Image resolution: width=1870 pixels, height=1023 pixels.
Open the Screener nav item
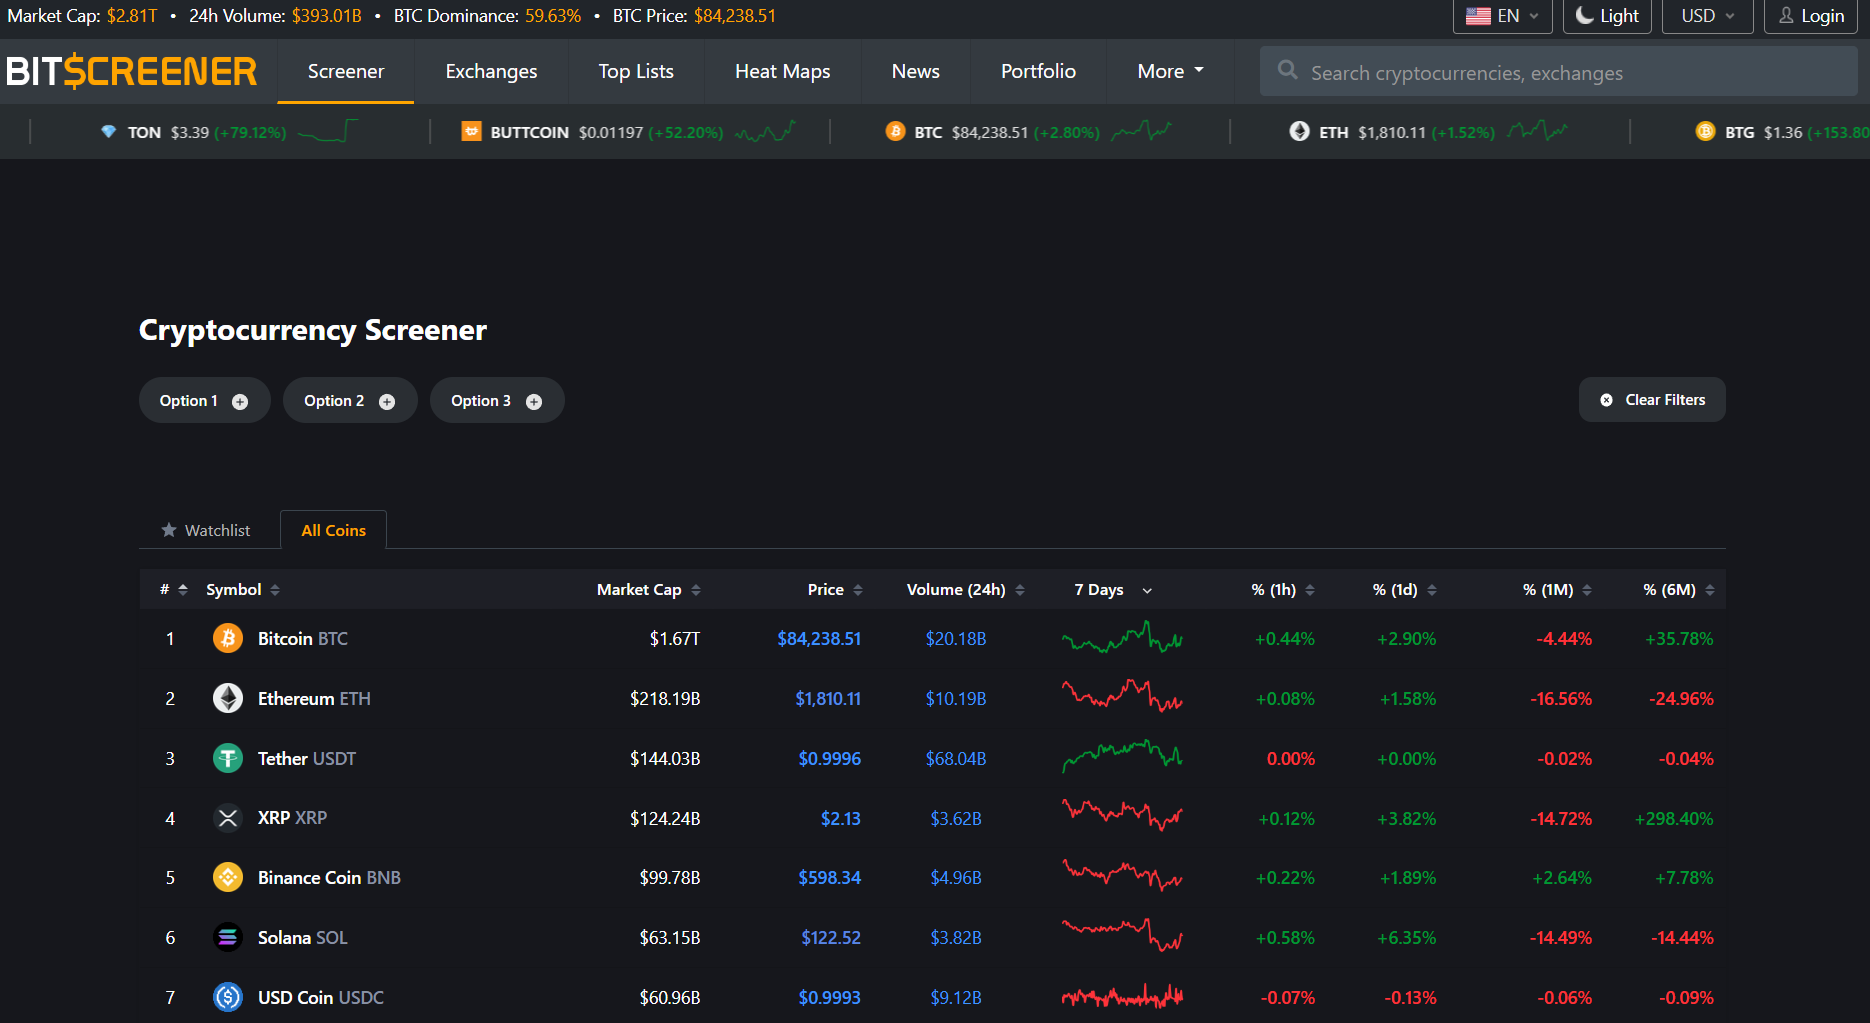point(346,71)
